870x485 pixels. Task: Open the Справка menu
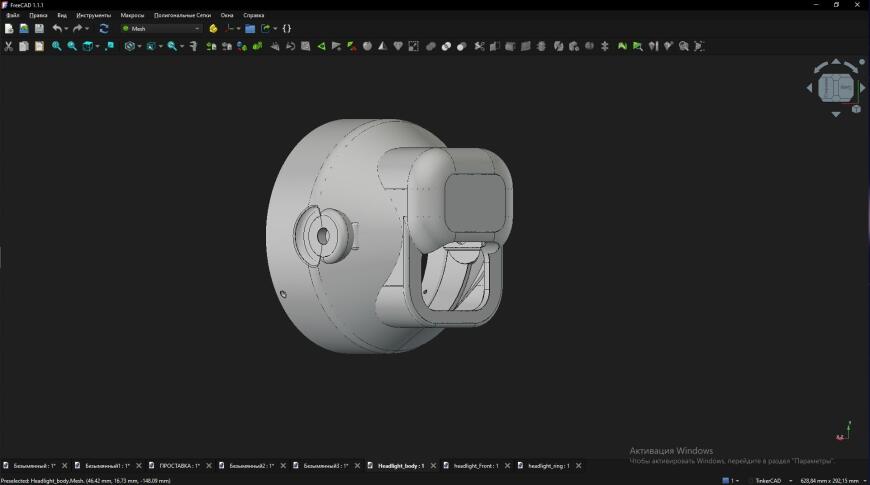pos(254,15)
